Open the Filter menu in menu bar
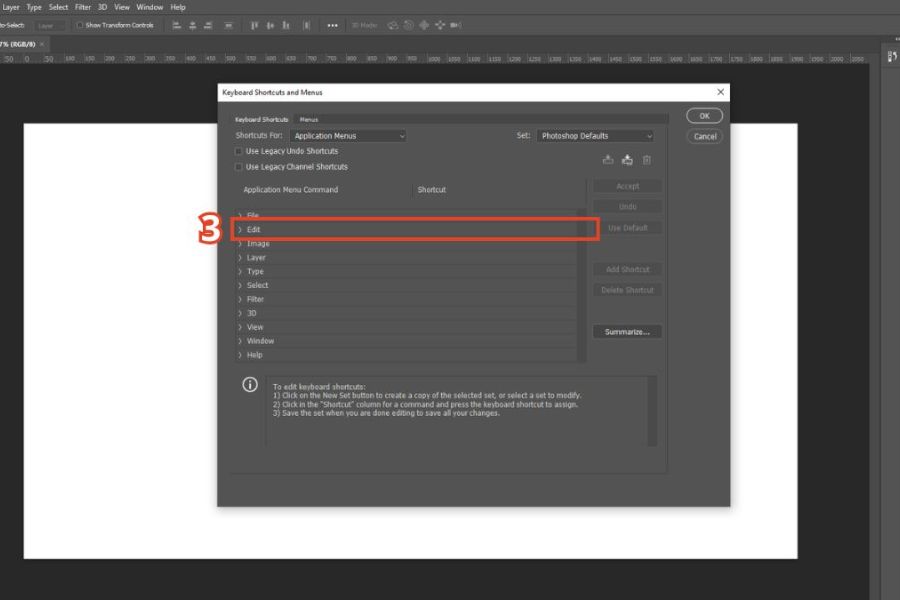This screenshot has height=600, width=900. tap(83, 7)
